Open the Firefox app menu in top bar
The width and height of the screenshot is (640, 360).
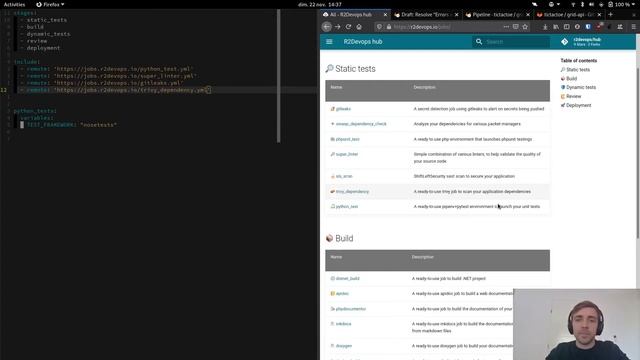pos(50,4)
